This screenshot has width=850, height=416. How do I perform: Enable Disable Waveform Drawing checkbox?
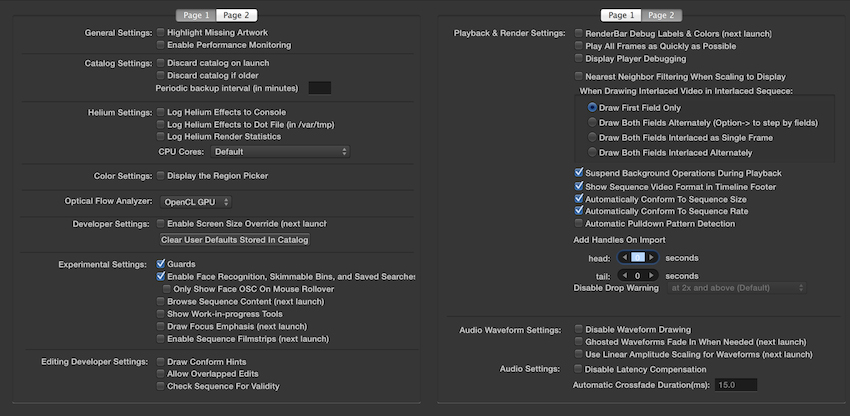(579, 328)
